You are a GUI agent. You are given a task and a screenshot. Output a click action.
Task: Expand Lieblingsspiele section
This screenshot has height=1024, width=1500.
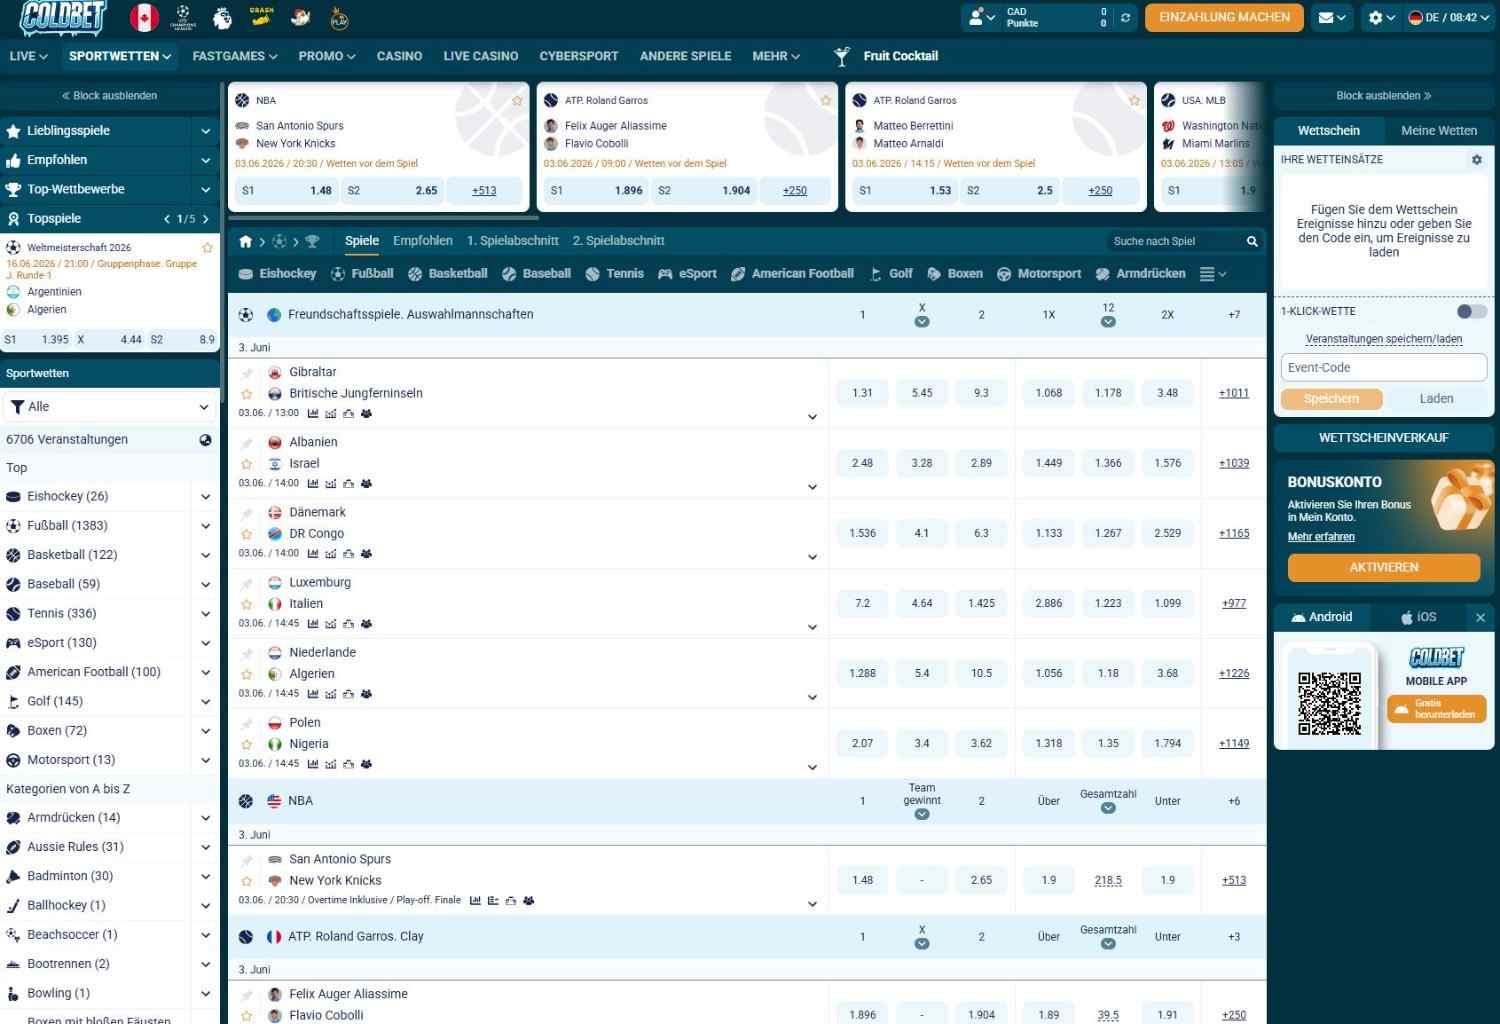coord(205,131)
